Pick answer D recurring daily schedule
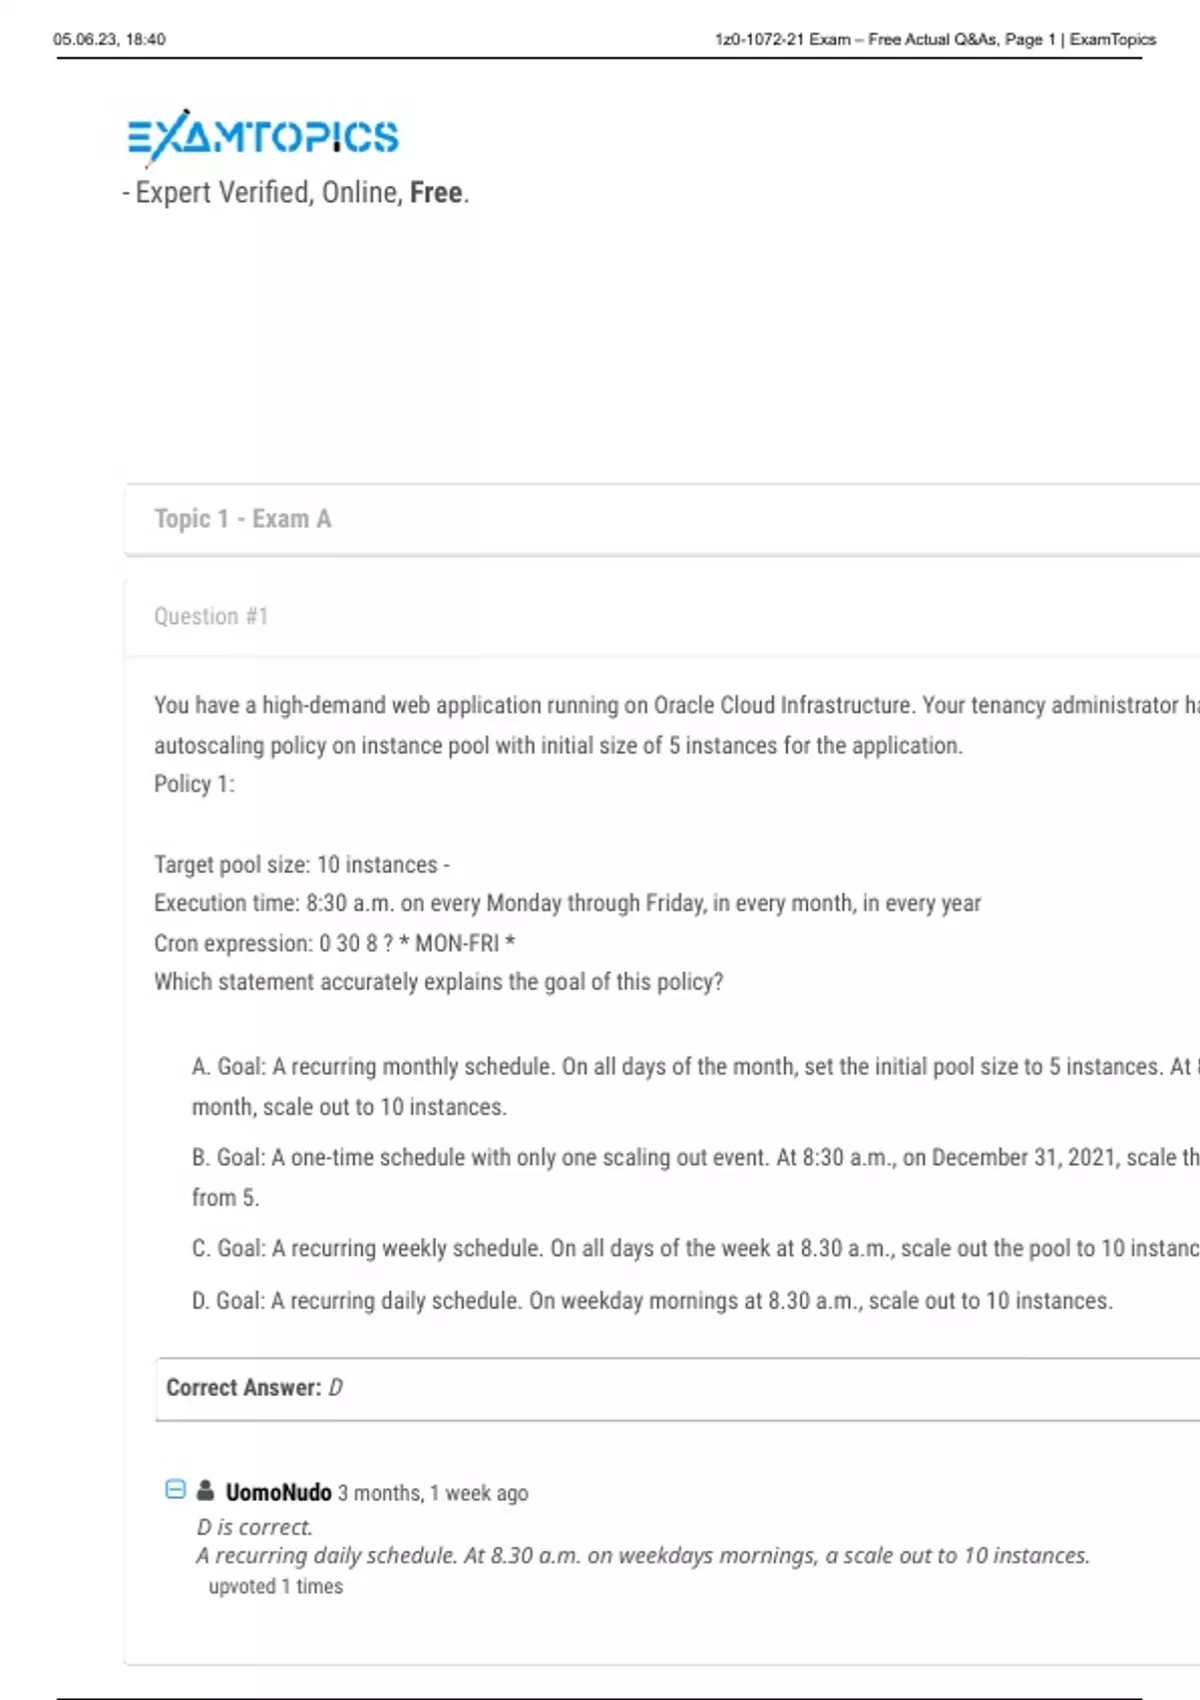Screen dimensions: 1200x1700 [652, 1300]
